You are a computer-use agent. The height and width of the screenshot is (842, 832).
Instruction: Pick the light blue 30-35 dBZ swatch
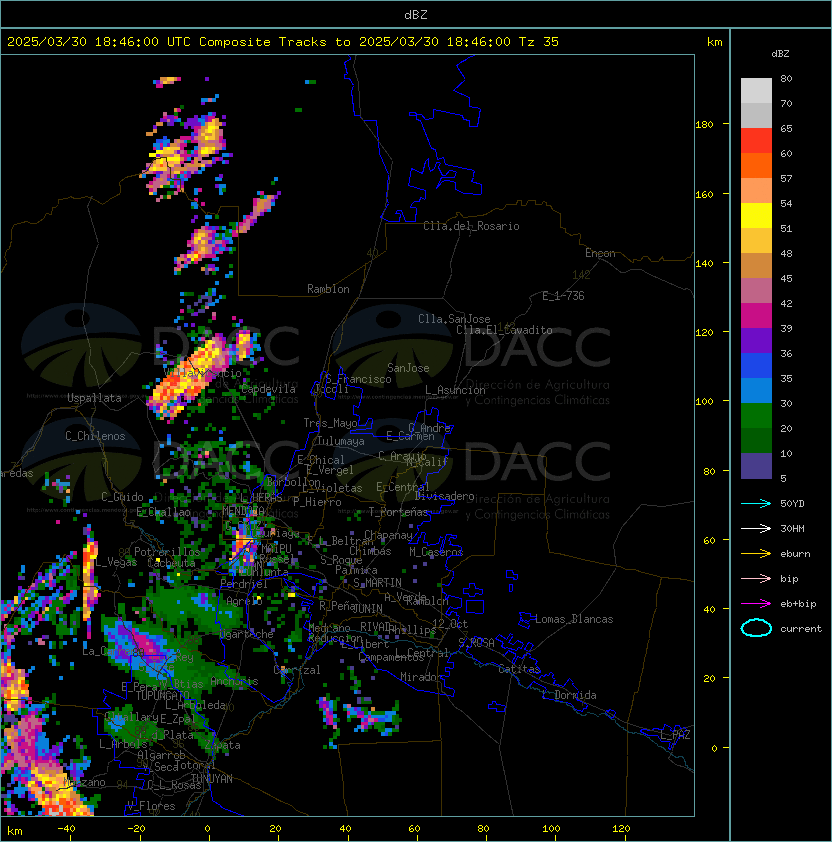click(756, 391)
